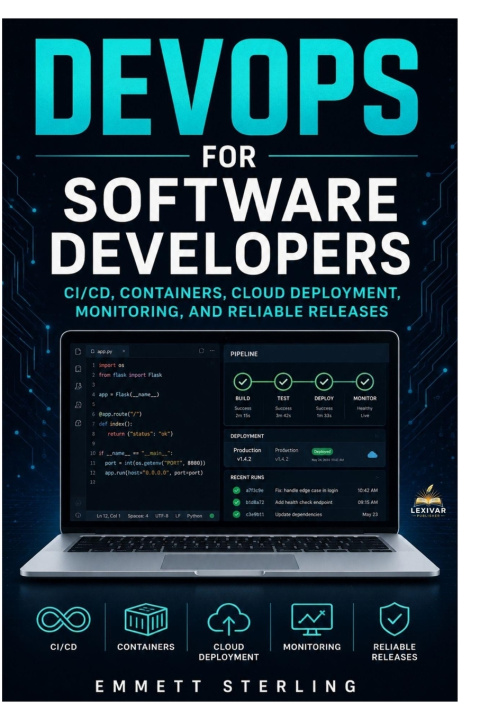Image resolution: width=480 pixels, height=720 pixels.
Task: Click green check beside run a7f3c9e
Action: click(x=237, y=490)
